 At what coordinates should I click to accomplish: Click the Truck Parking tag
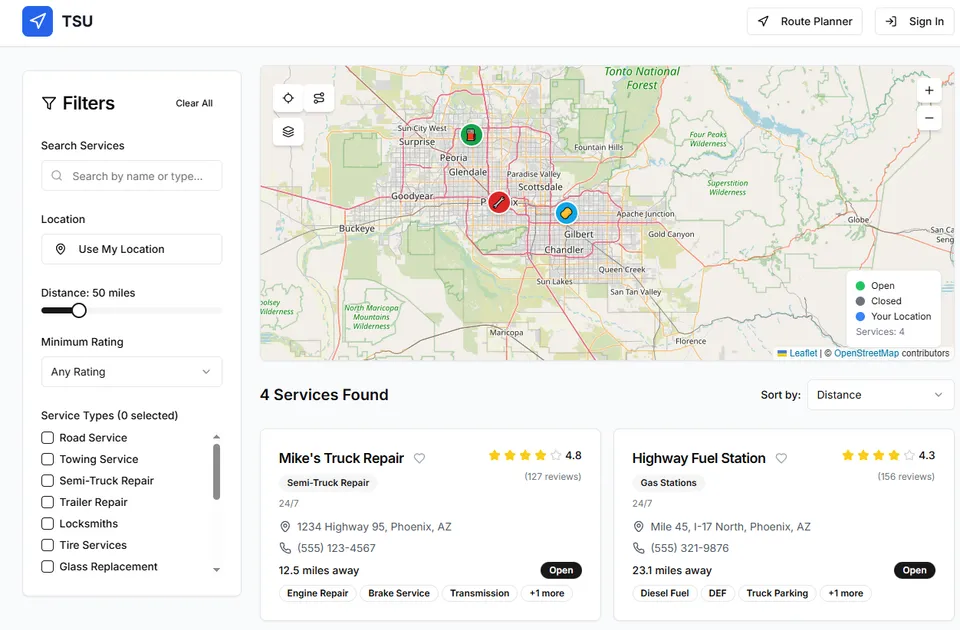click(x=777, y=593)
